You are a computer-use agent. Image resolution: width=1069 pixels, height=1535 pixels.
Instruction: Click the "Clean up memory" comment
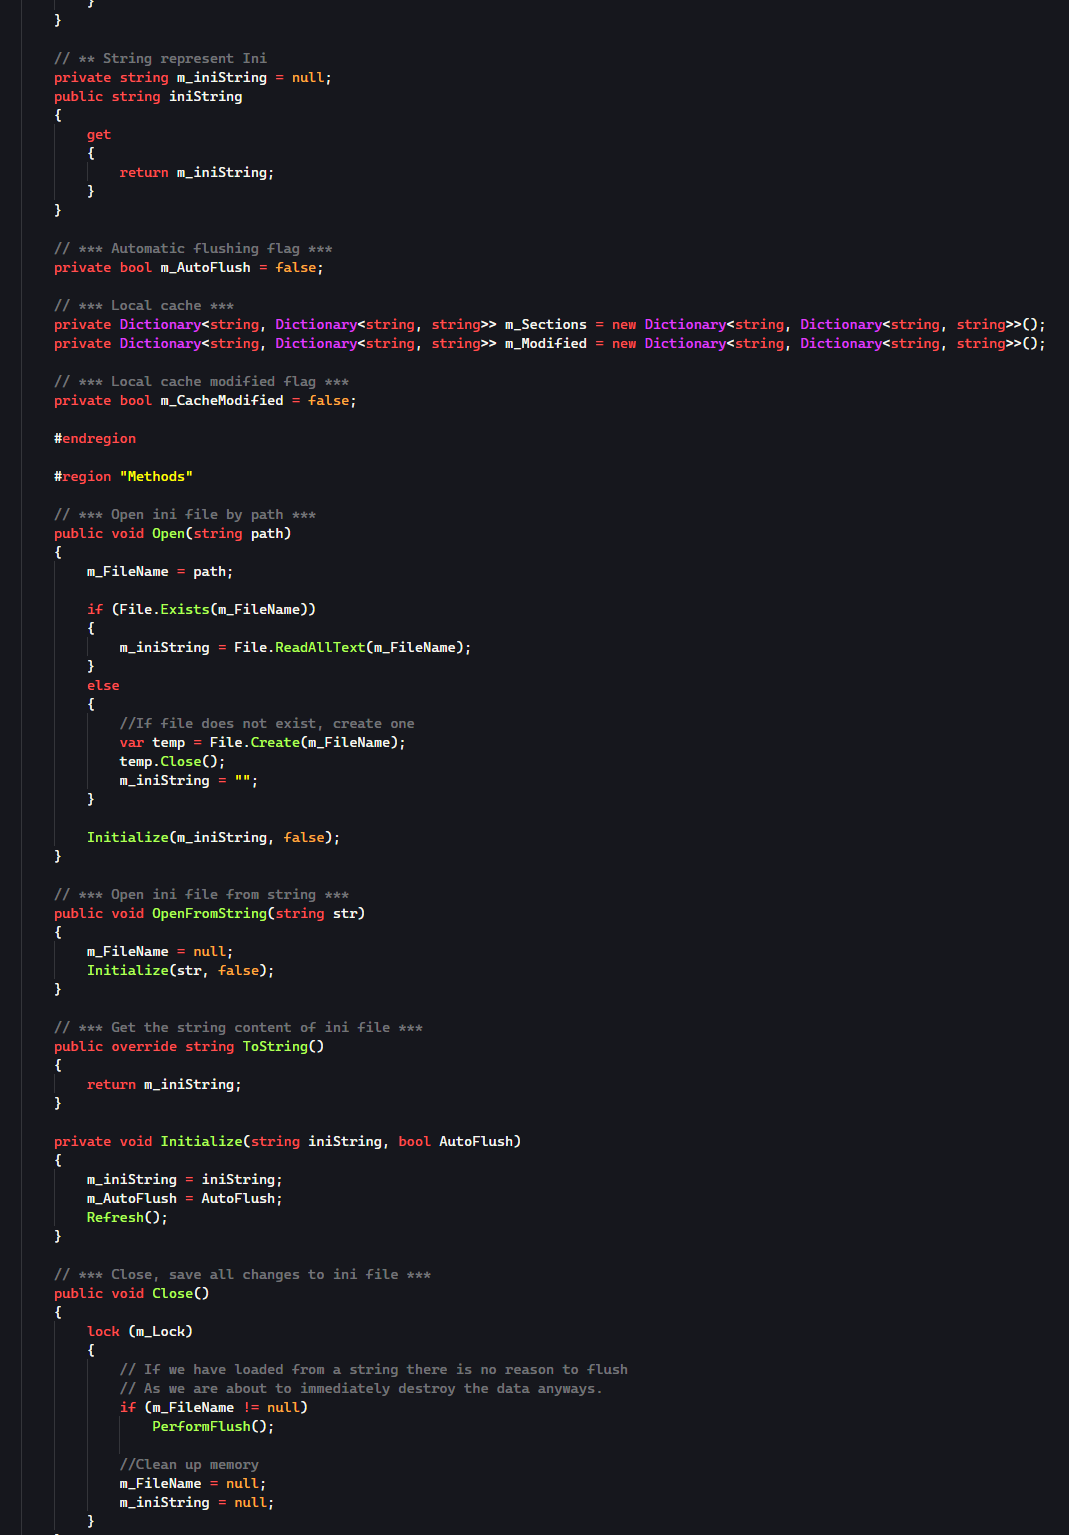click(189, 1465)
